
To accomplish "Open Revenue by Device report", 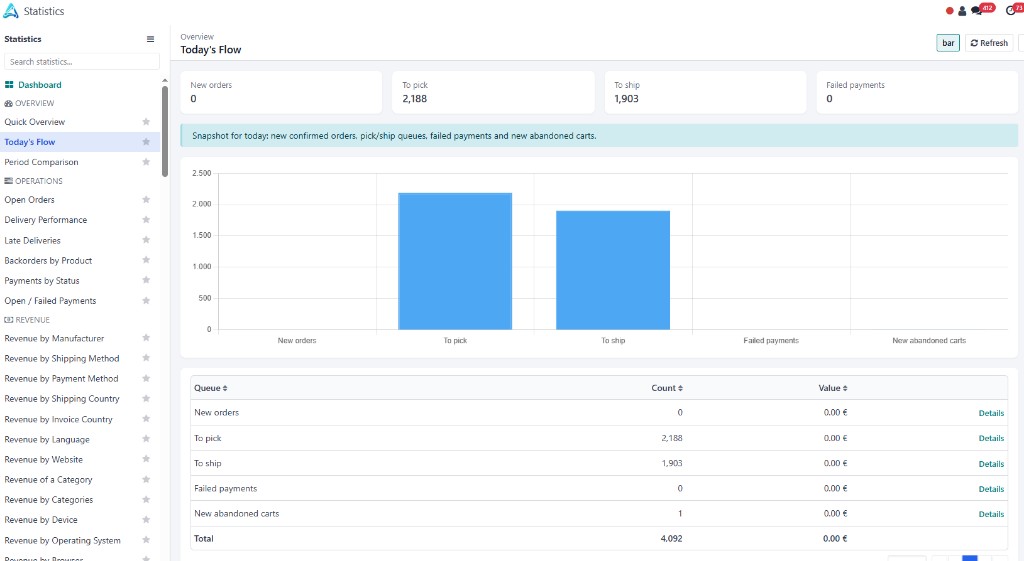I will point(40,520).
